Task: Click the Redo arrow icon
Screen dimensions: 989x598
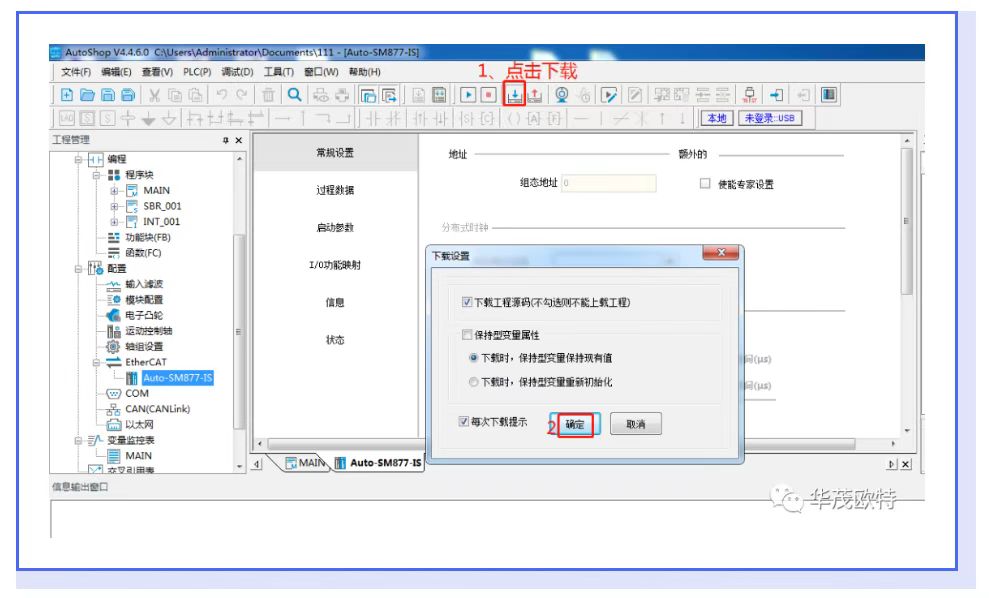Action: click(242, 95)
